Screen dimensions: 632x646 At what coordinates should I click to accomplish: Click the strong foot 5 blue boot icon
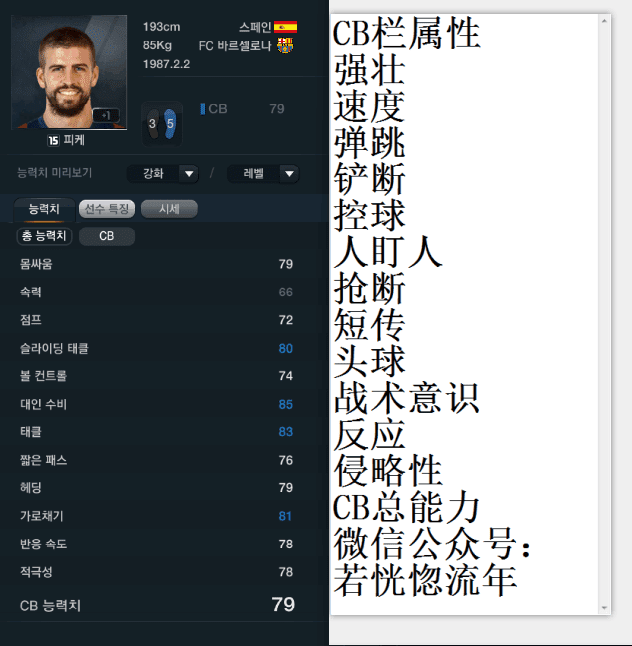pyautogui.click(x=170, y=123)
